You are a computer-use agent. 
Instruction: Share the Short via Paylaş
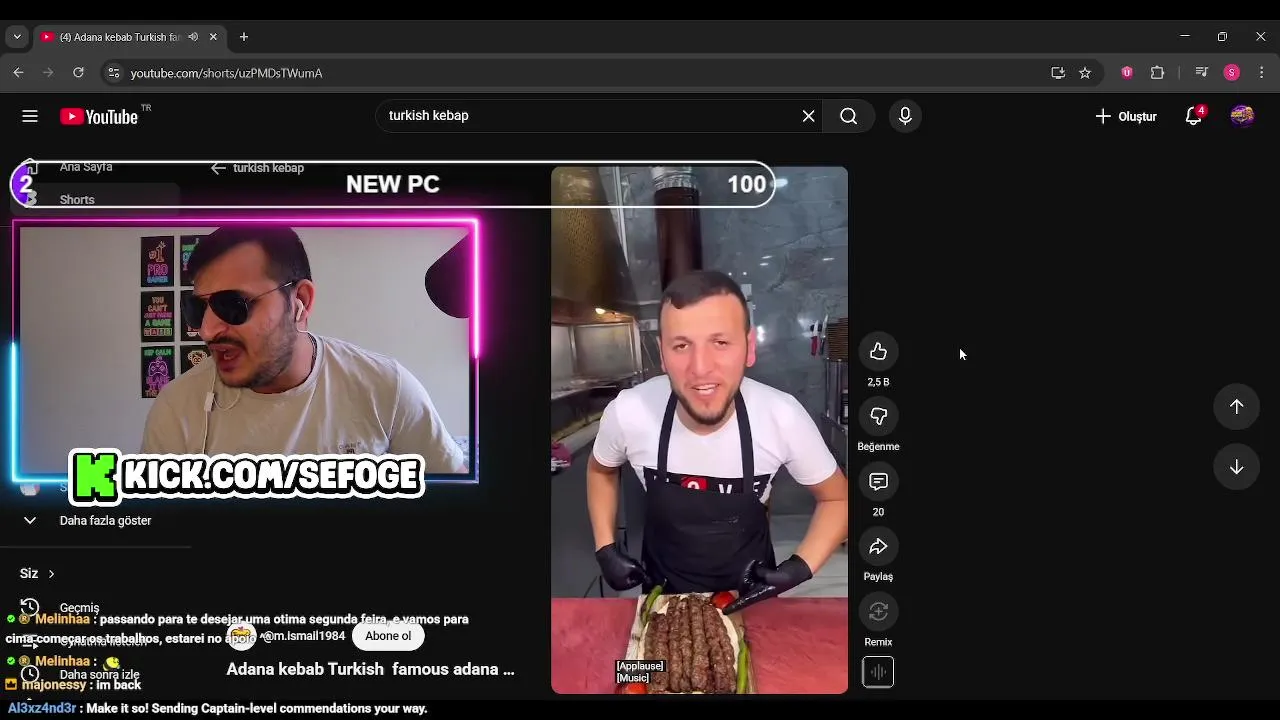click(878, 546)
